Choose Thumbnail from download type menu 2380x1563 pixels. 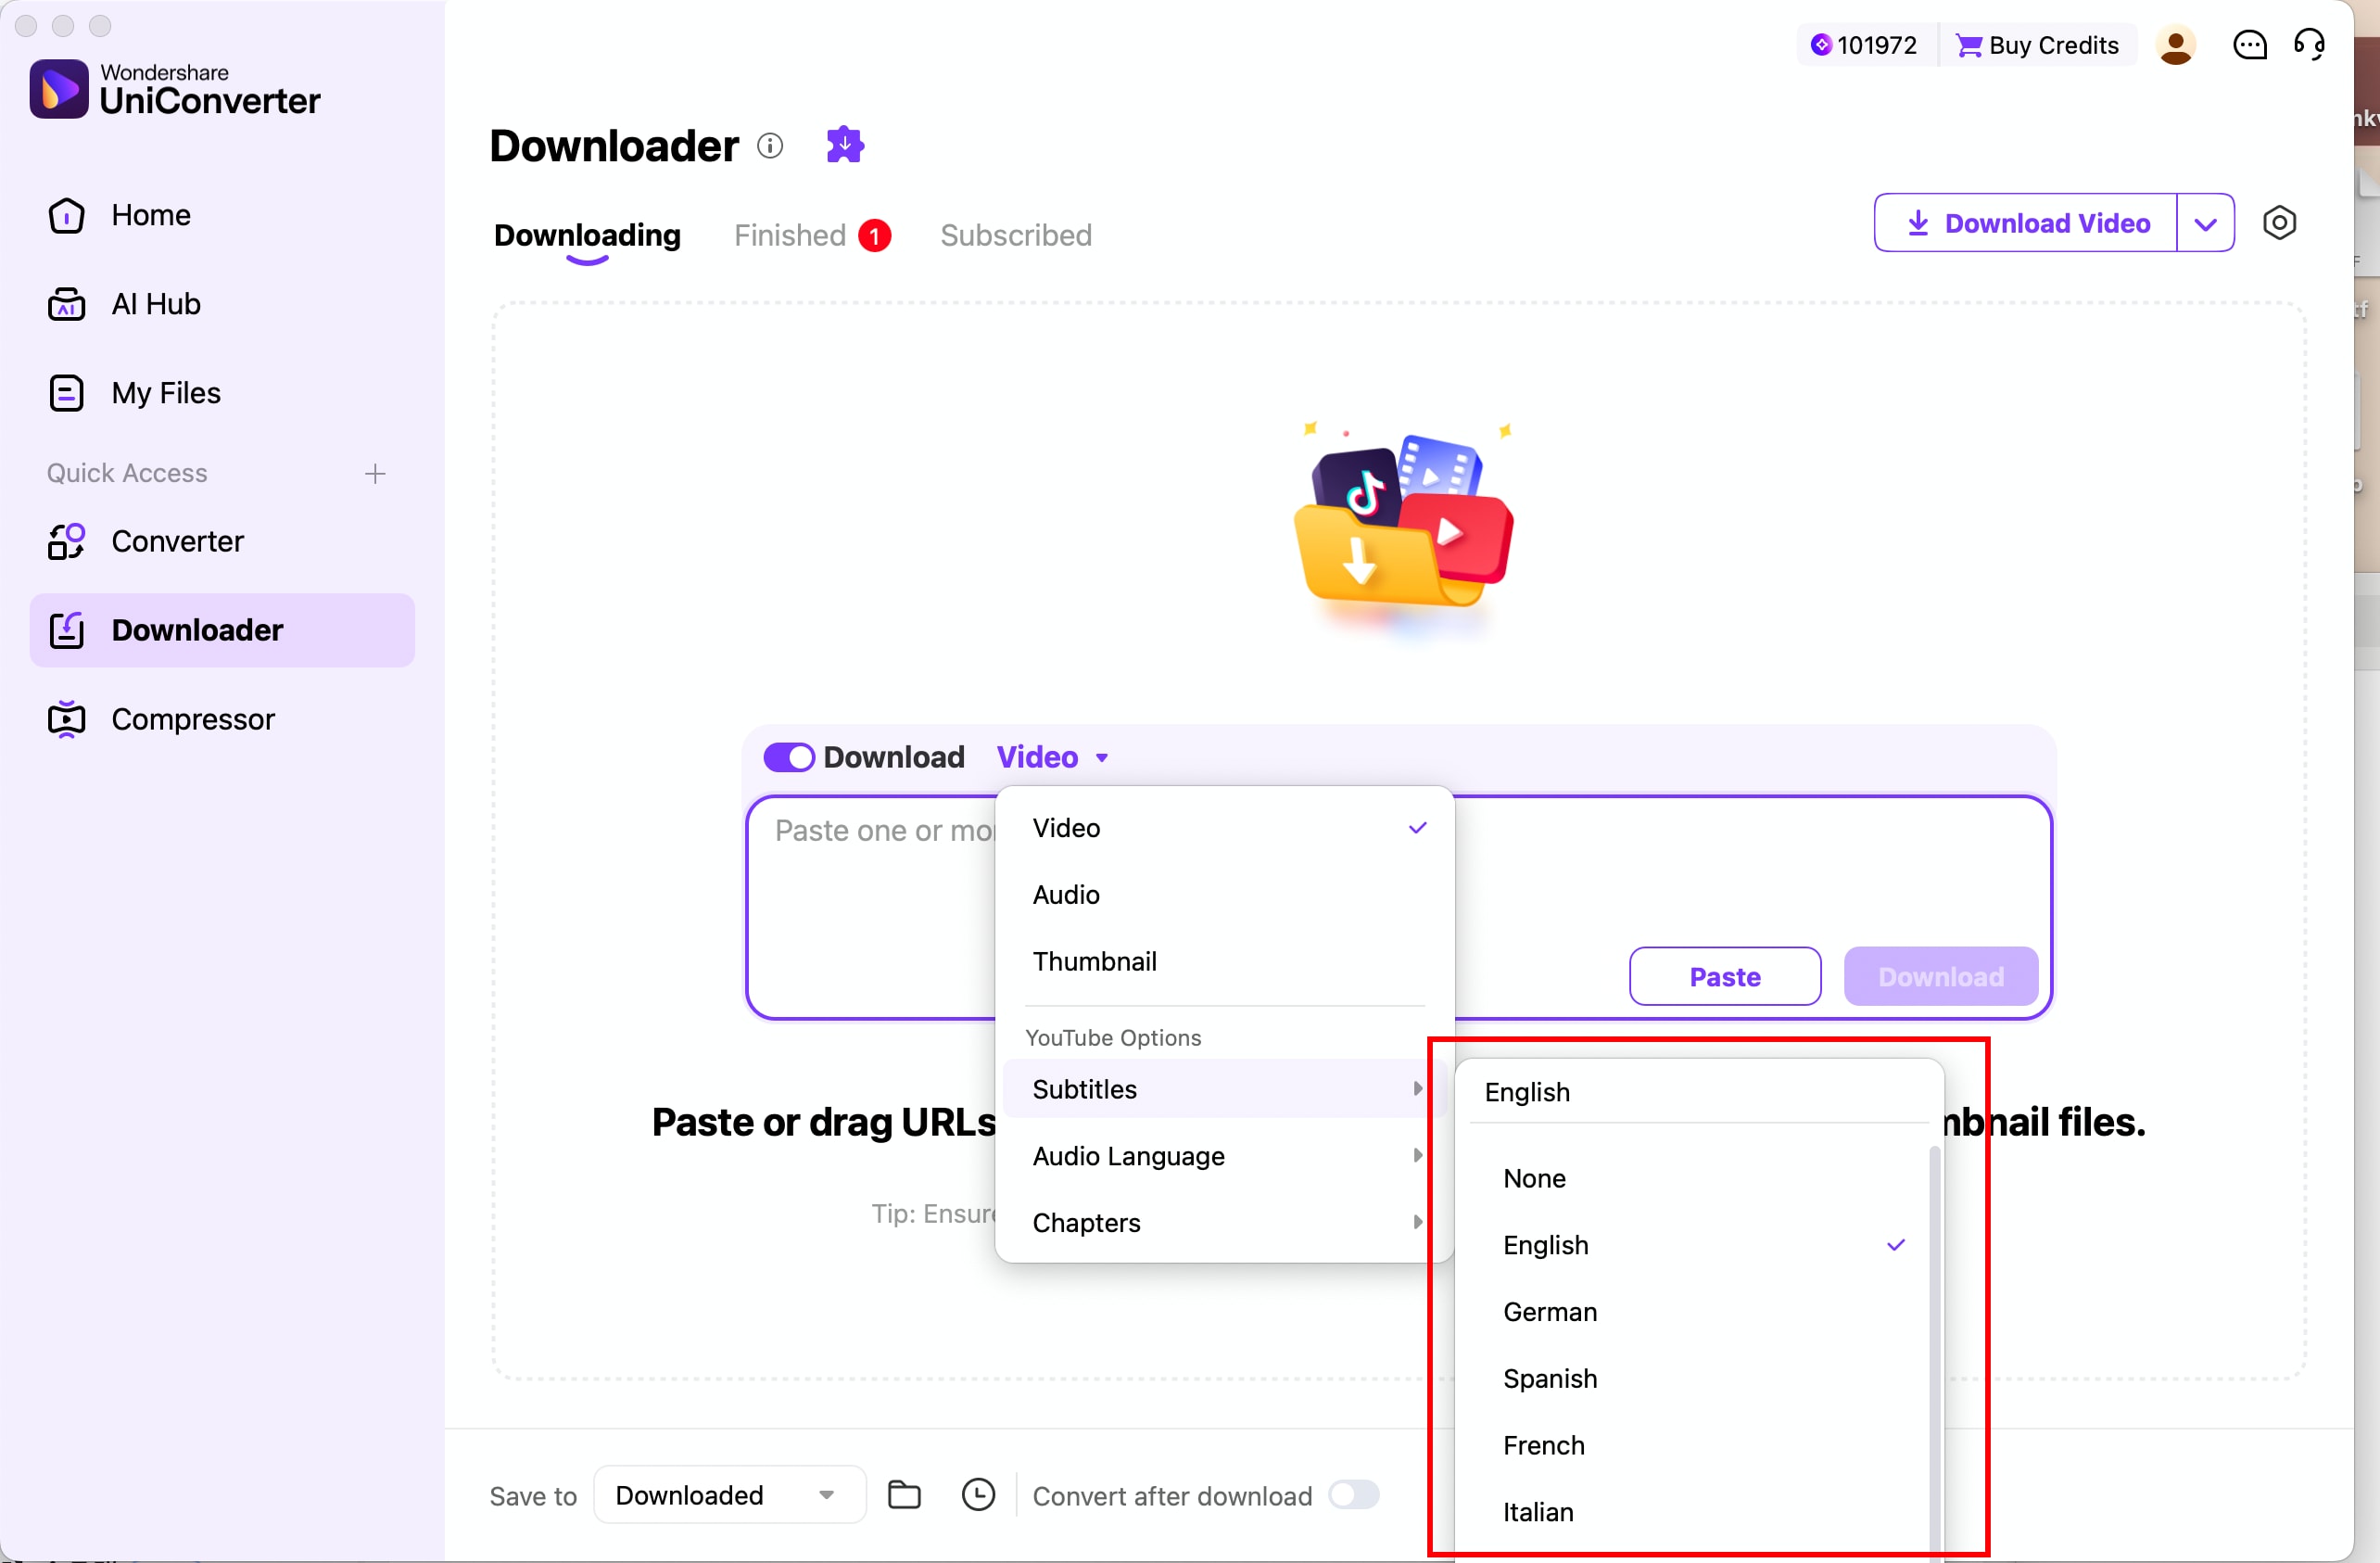(1226, 962)
